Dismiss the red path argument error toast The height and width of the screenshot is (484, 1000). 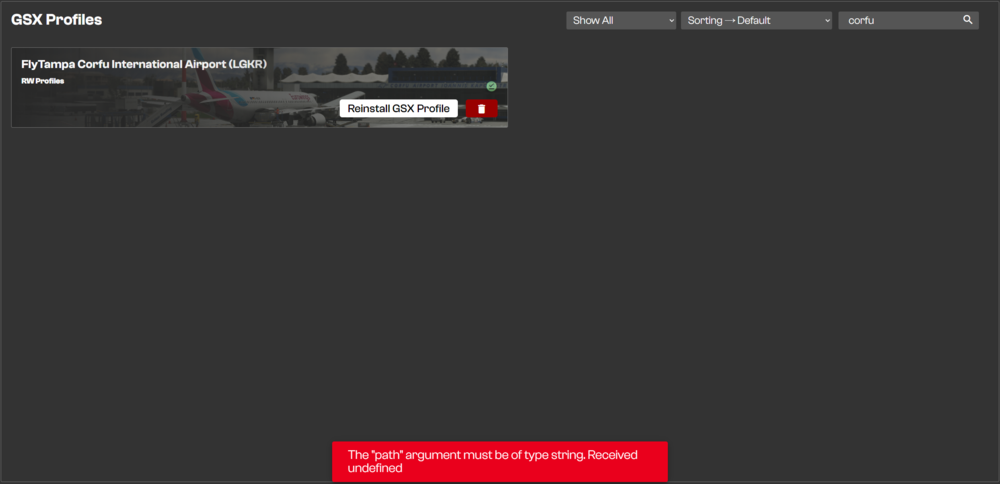click(499, 461)
